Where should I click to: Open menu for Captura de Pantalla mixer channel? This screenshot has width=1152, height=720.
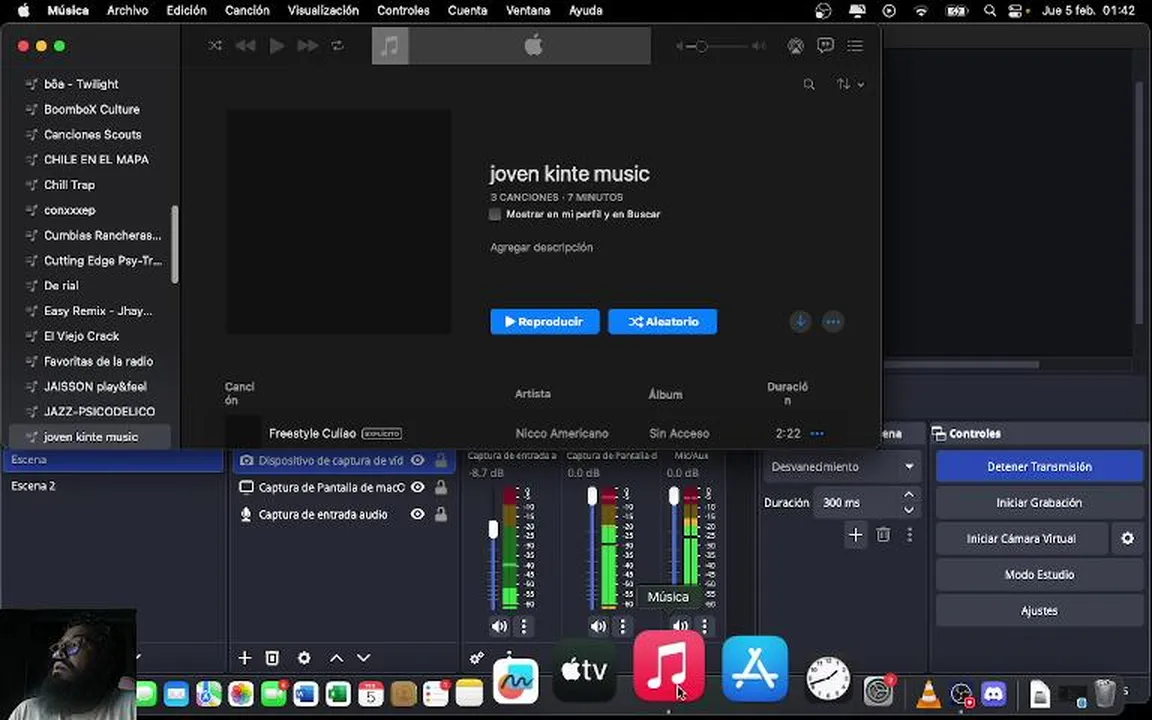(x=622, y=626)
